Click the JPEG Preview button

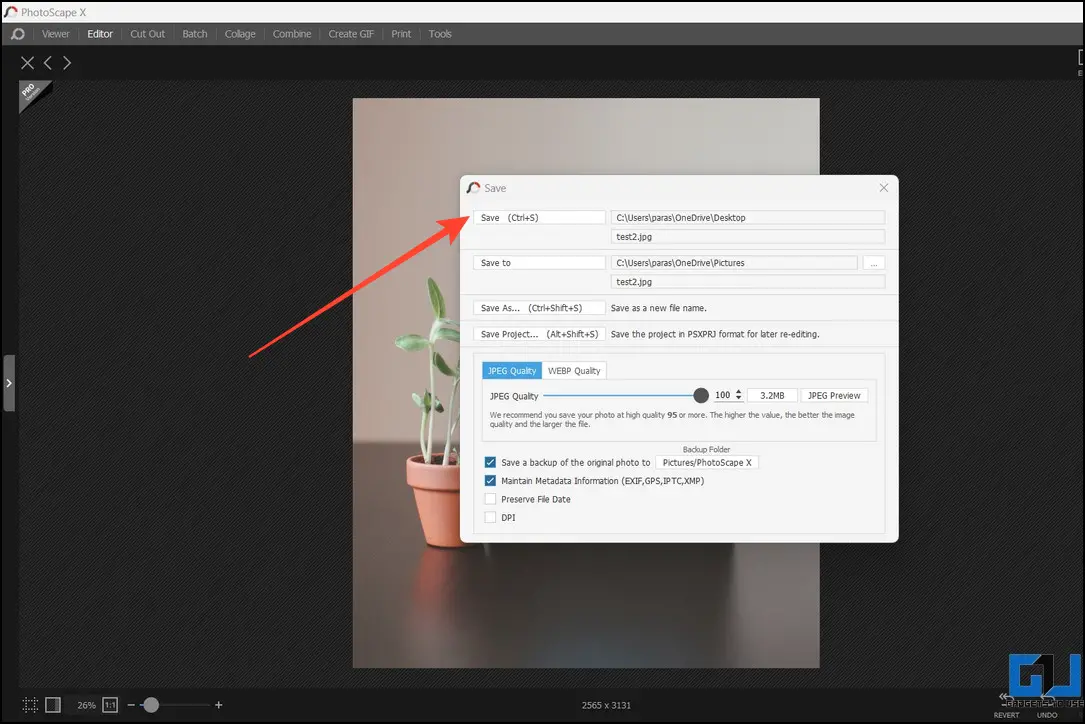coord(834,395)
